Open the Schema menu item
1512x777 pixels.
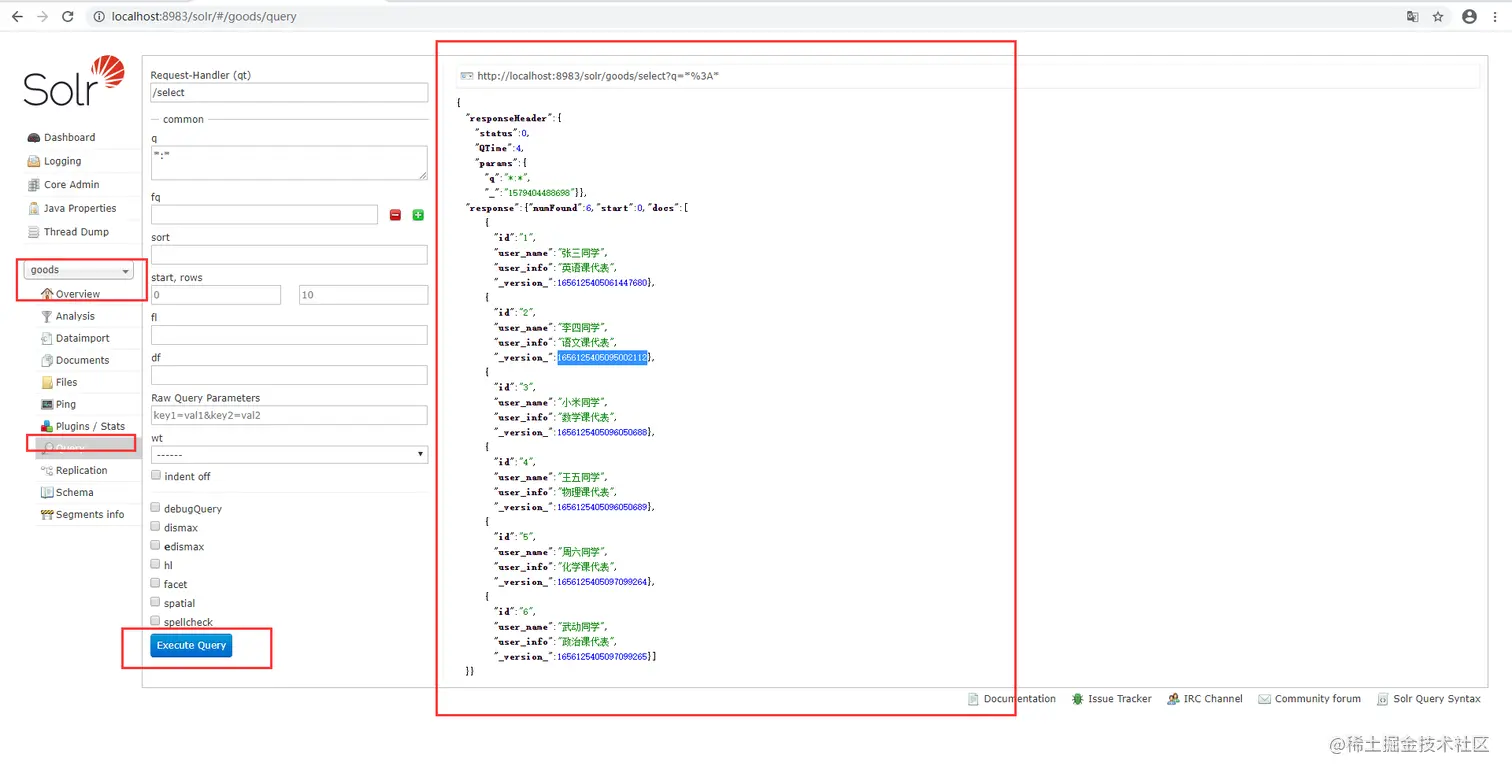coord(74,492)
